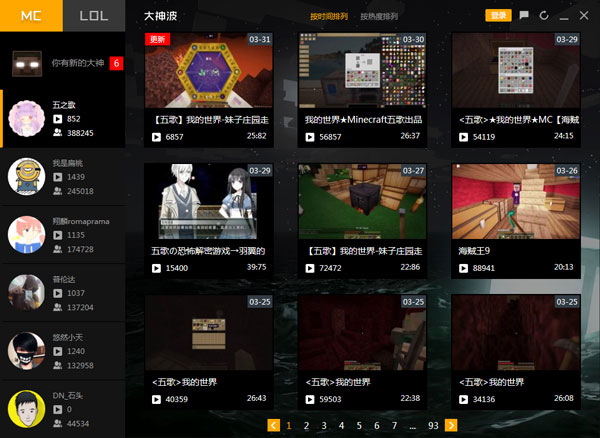Click the Herobrine head avatar icon
This screenshot has height=438, width=600.
point(27,64)
